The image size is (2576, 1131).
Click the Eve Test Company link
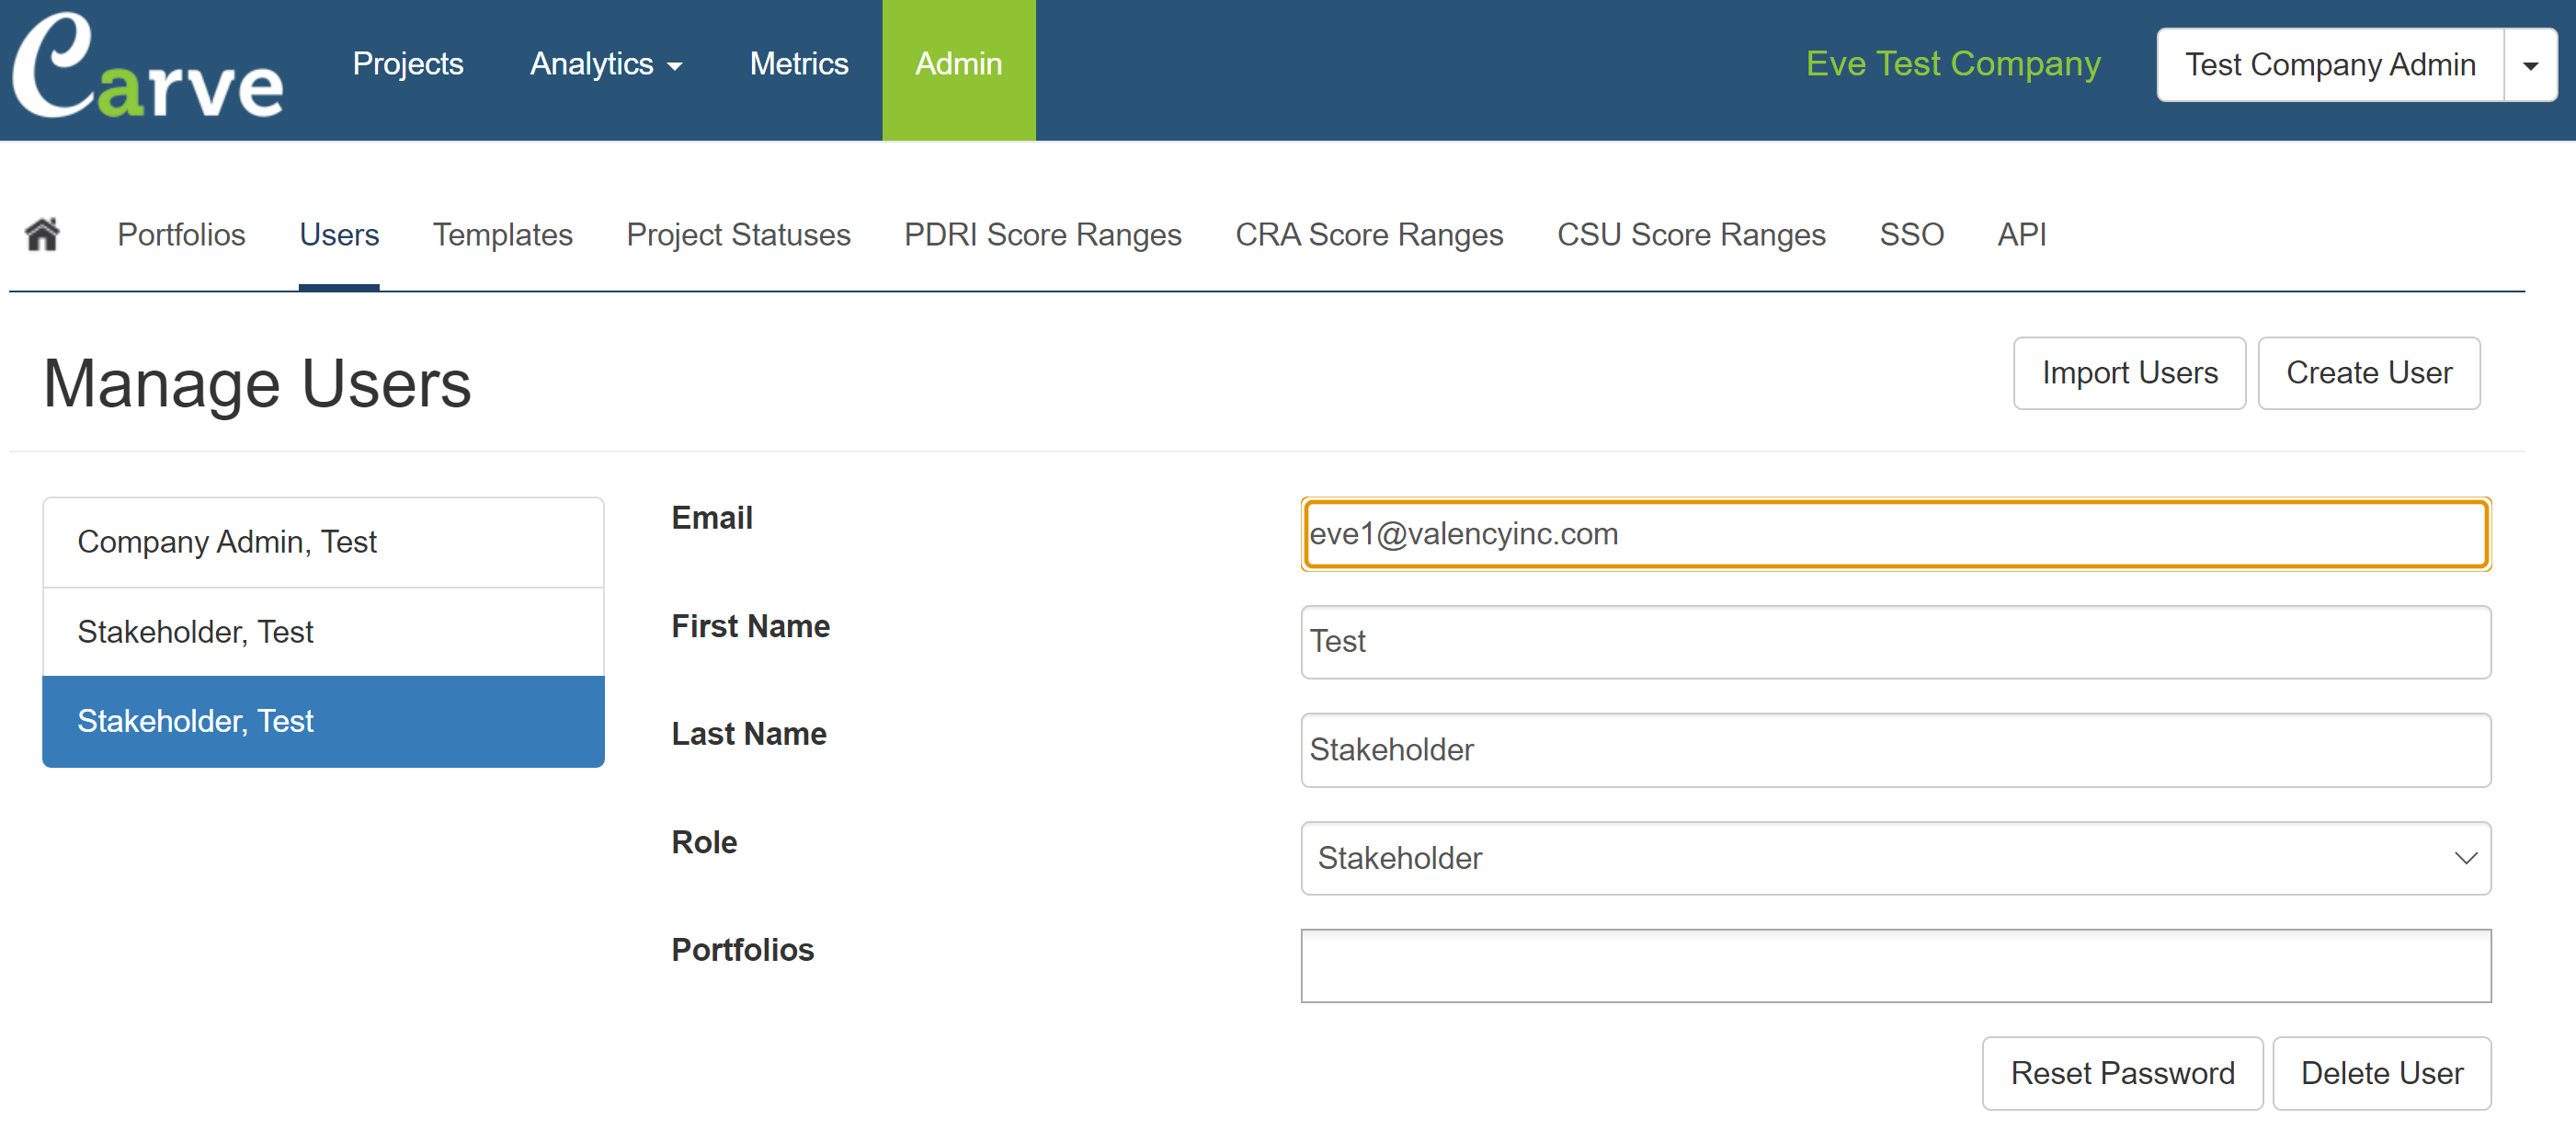(x=1952, y=64)
